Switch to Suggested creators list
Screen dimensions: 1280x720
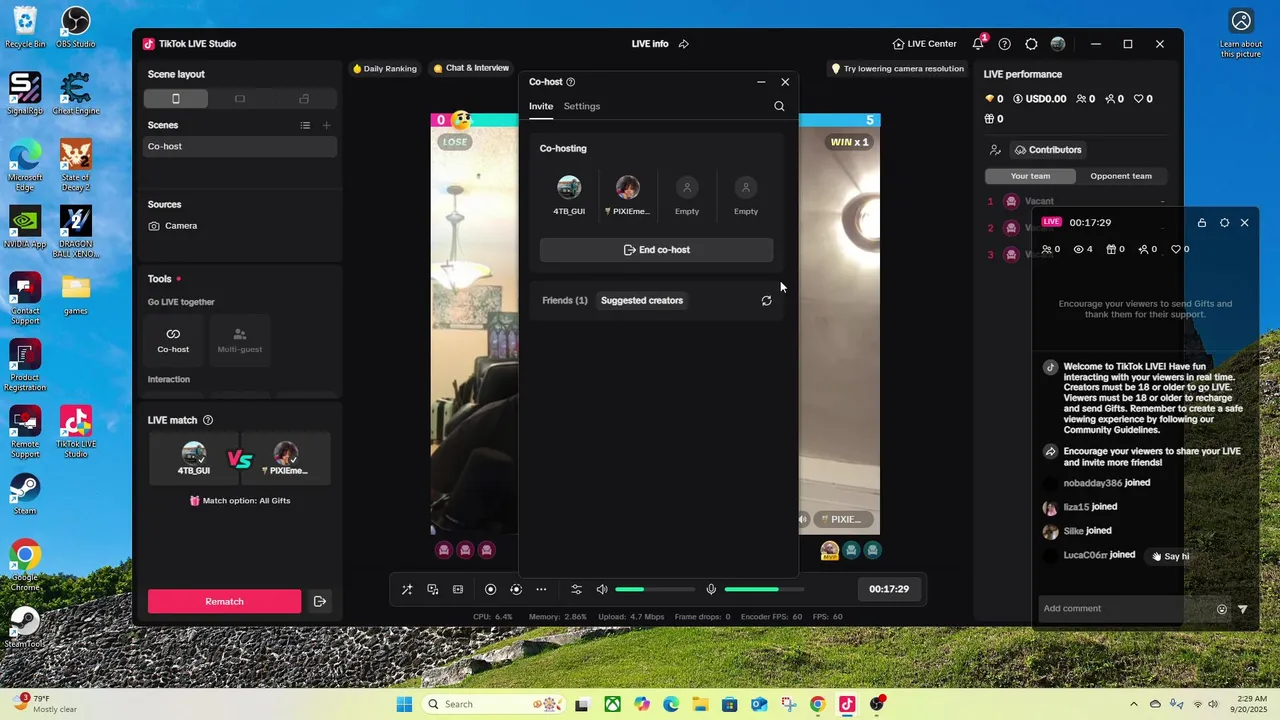tap(642, 300)
